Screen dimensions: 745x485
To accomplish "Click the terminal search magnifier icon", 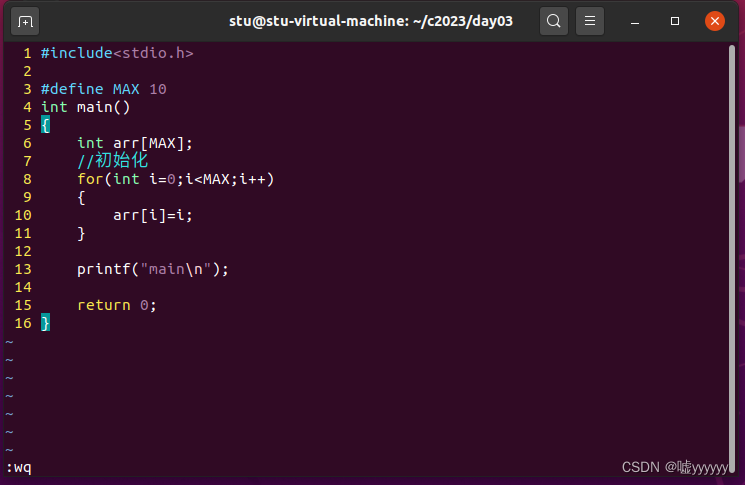I will (x=554, y=21).
